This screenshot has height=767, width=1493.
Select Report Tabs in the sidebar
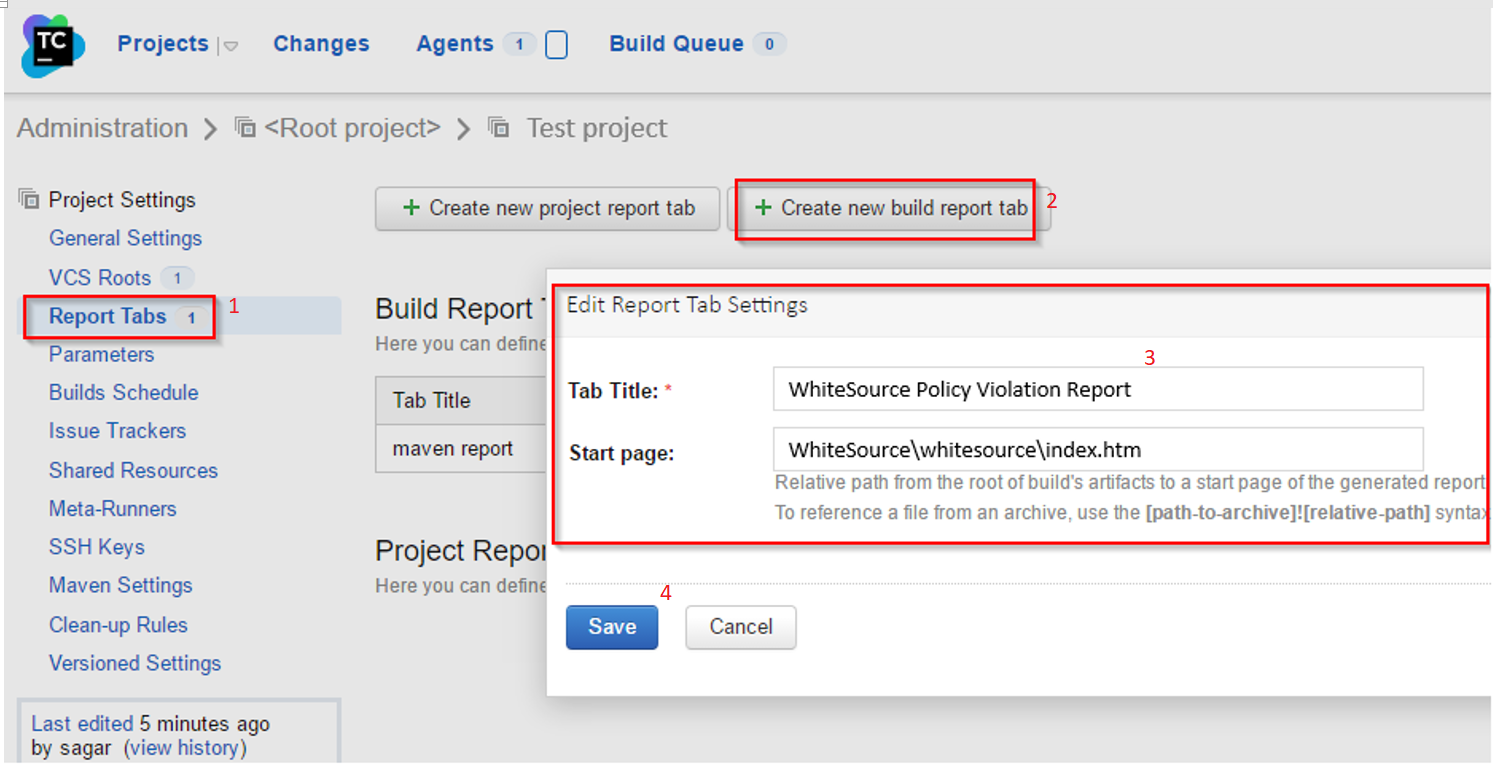pos(108,316)
